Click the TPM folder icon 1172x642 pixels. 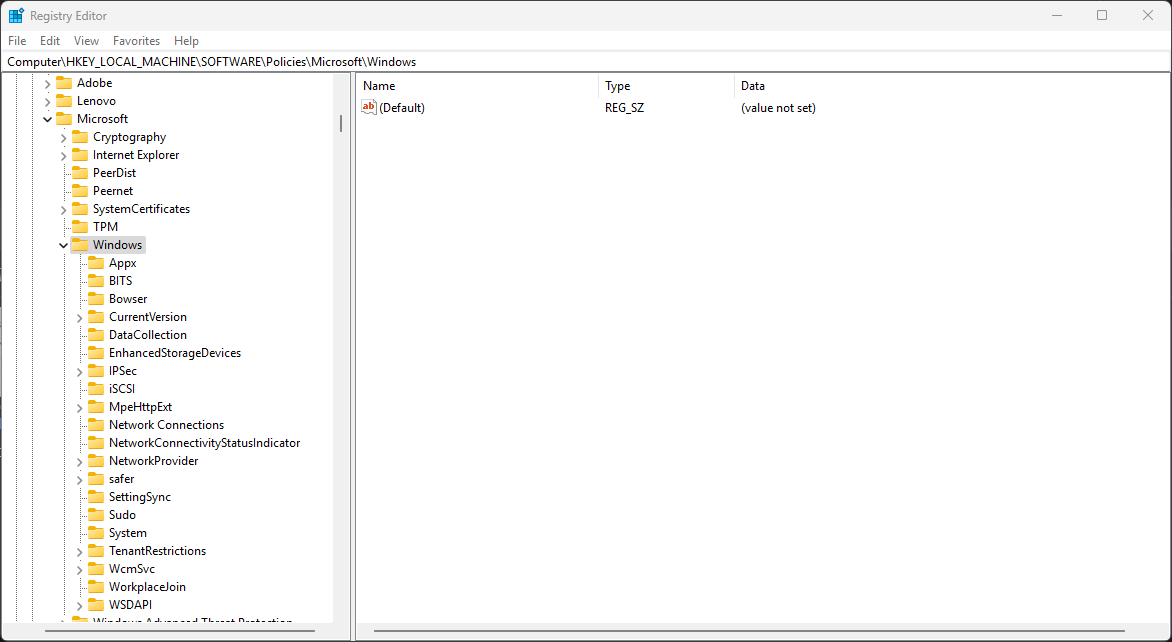point(80,227)
